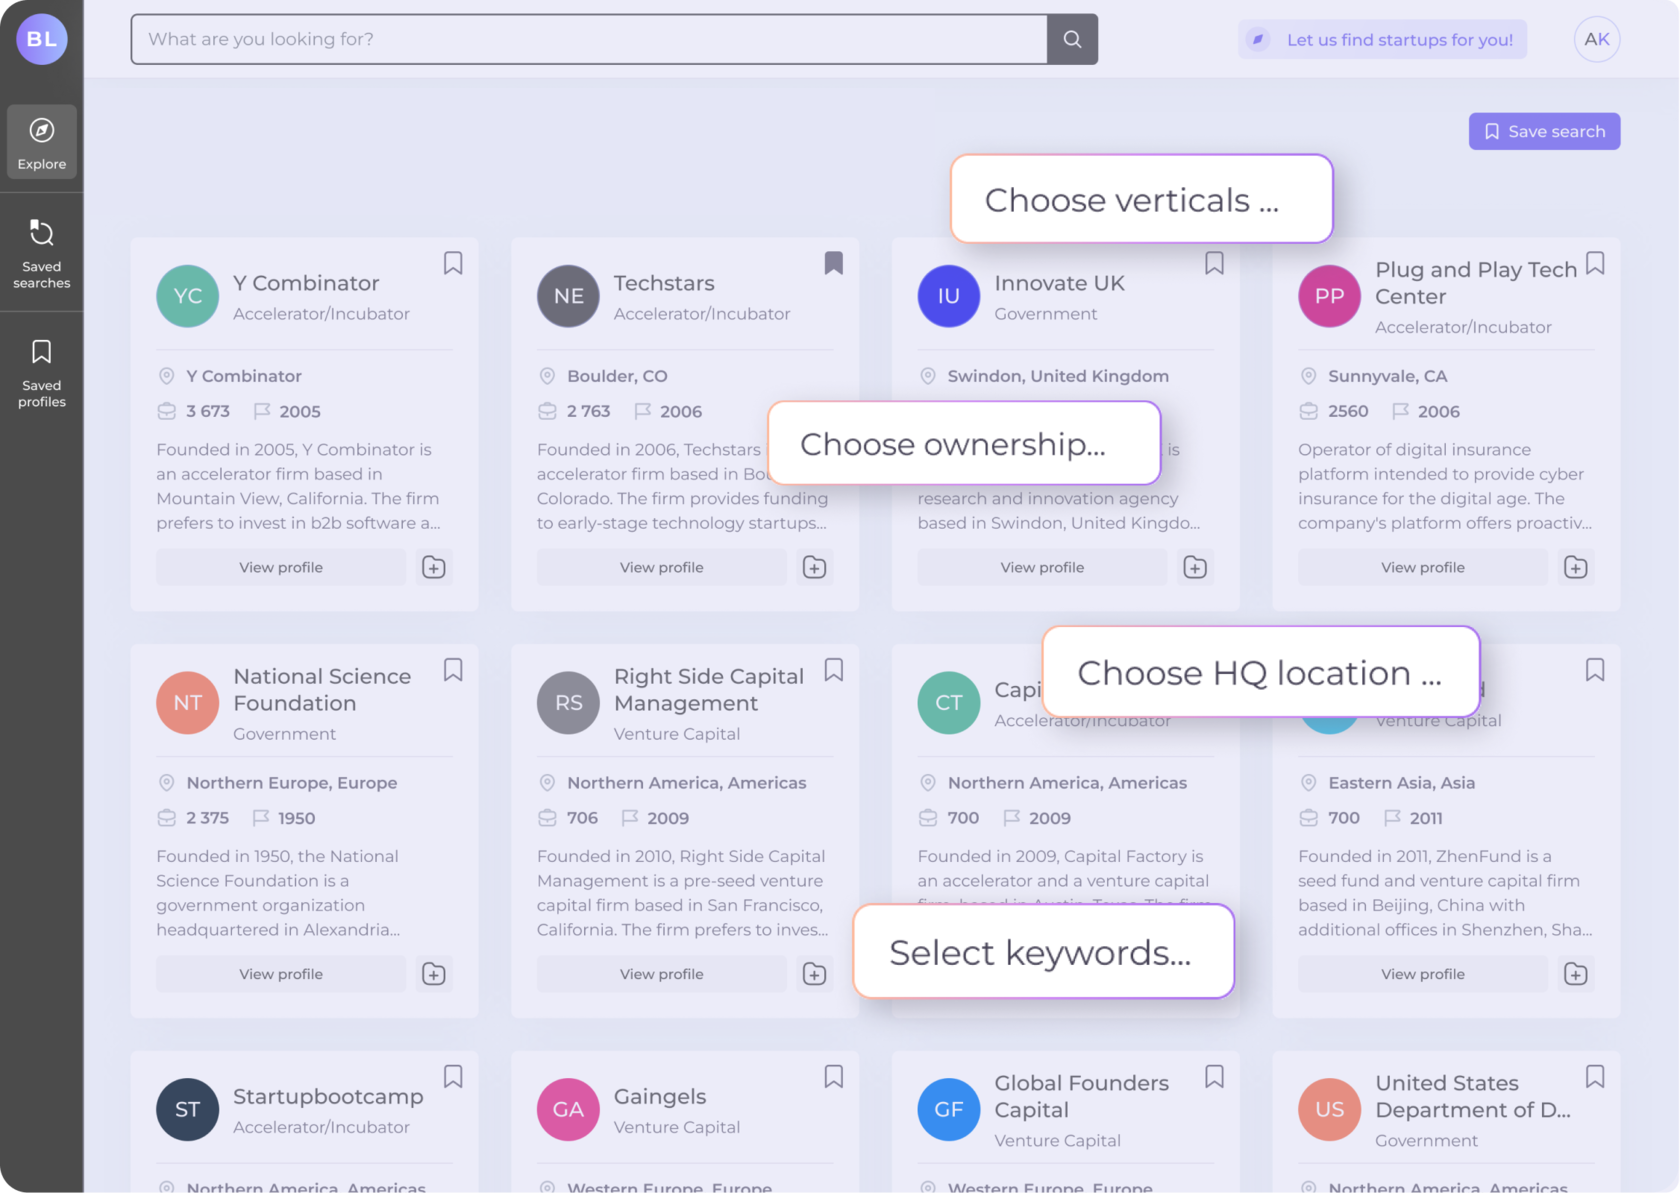
Task: View profile of the Eastern Asia ZhenFund card
Action: coord(1423,974)
